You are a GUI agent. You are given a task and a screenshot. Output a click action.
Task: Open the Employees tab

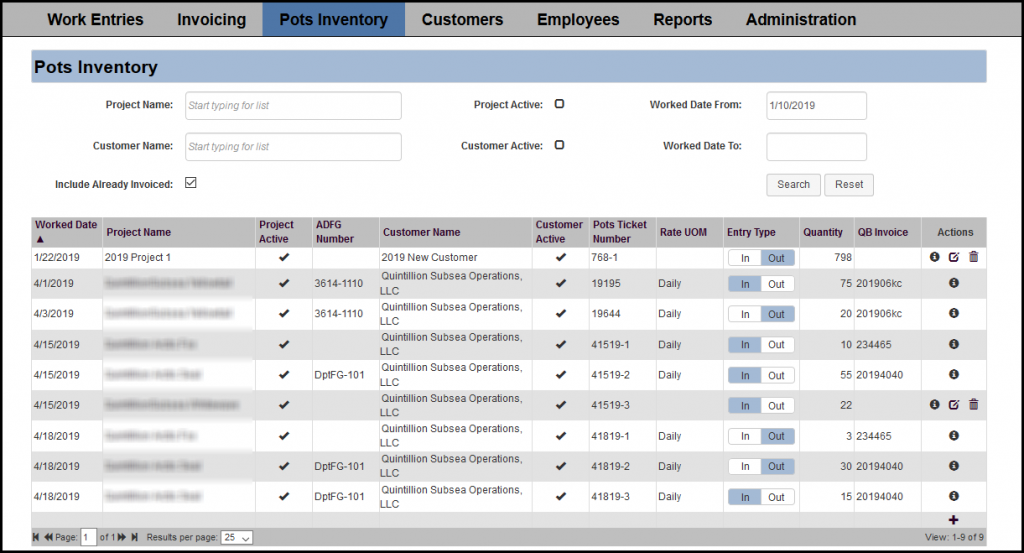[578, 20]
